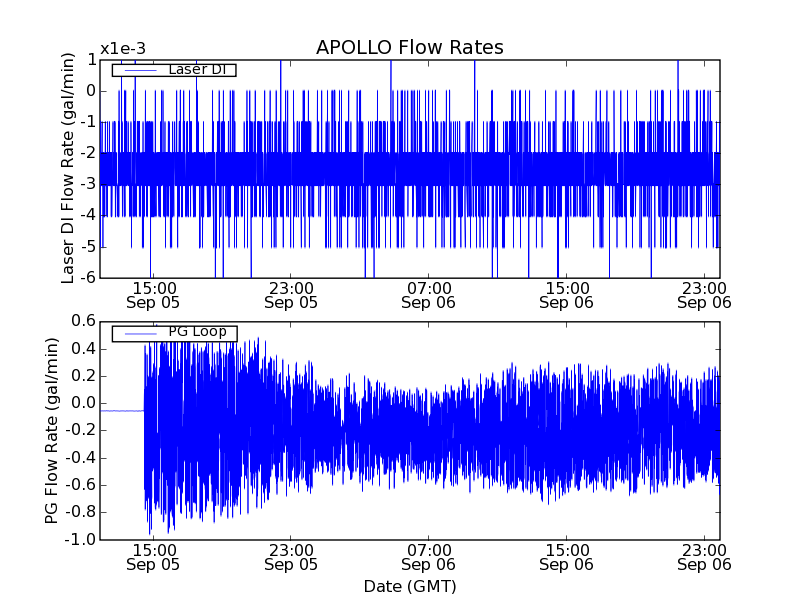Image resolution: width=800 pixels, height=600 pixels.
Task: Click y-tick '-0.2' on the PG plot
Action: coord(81,431)
